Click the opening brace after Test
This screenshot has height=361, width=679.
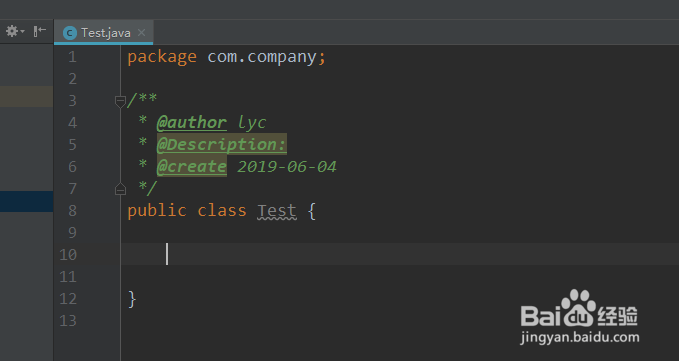pyautogui.click(x=312, y=211)
